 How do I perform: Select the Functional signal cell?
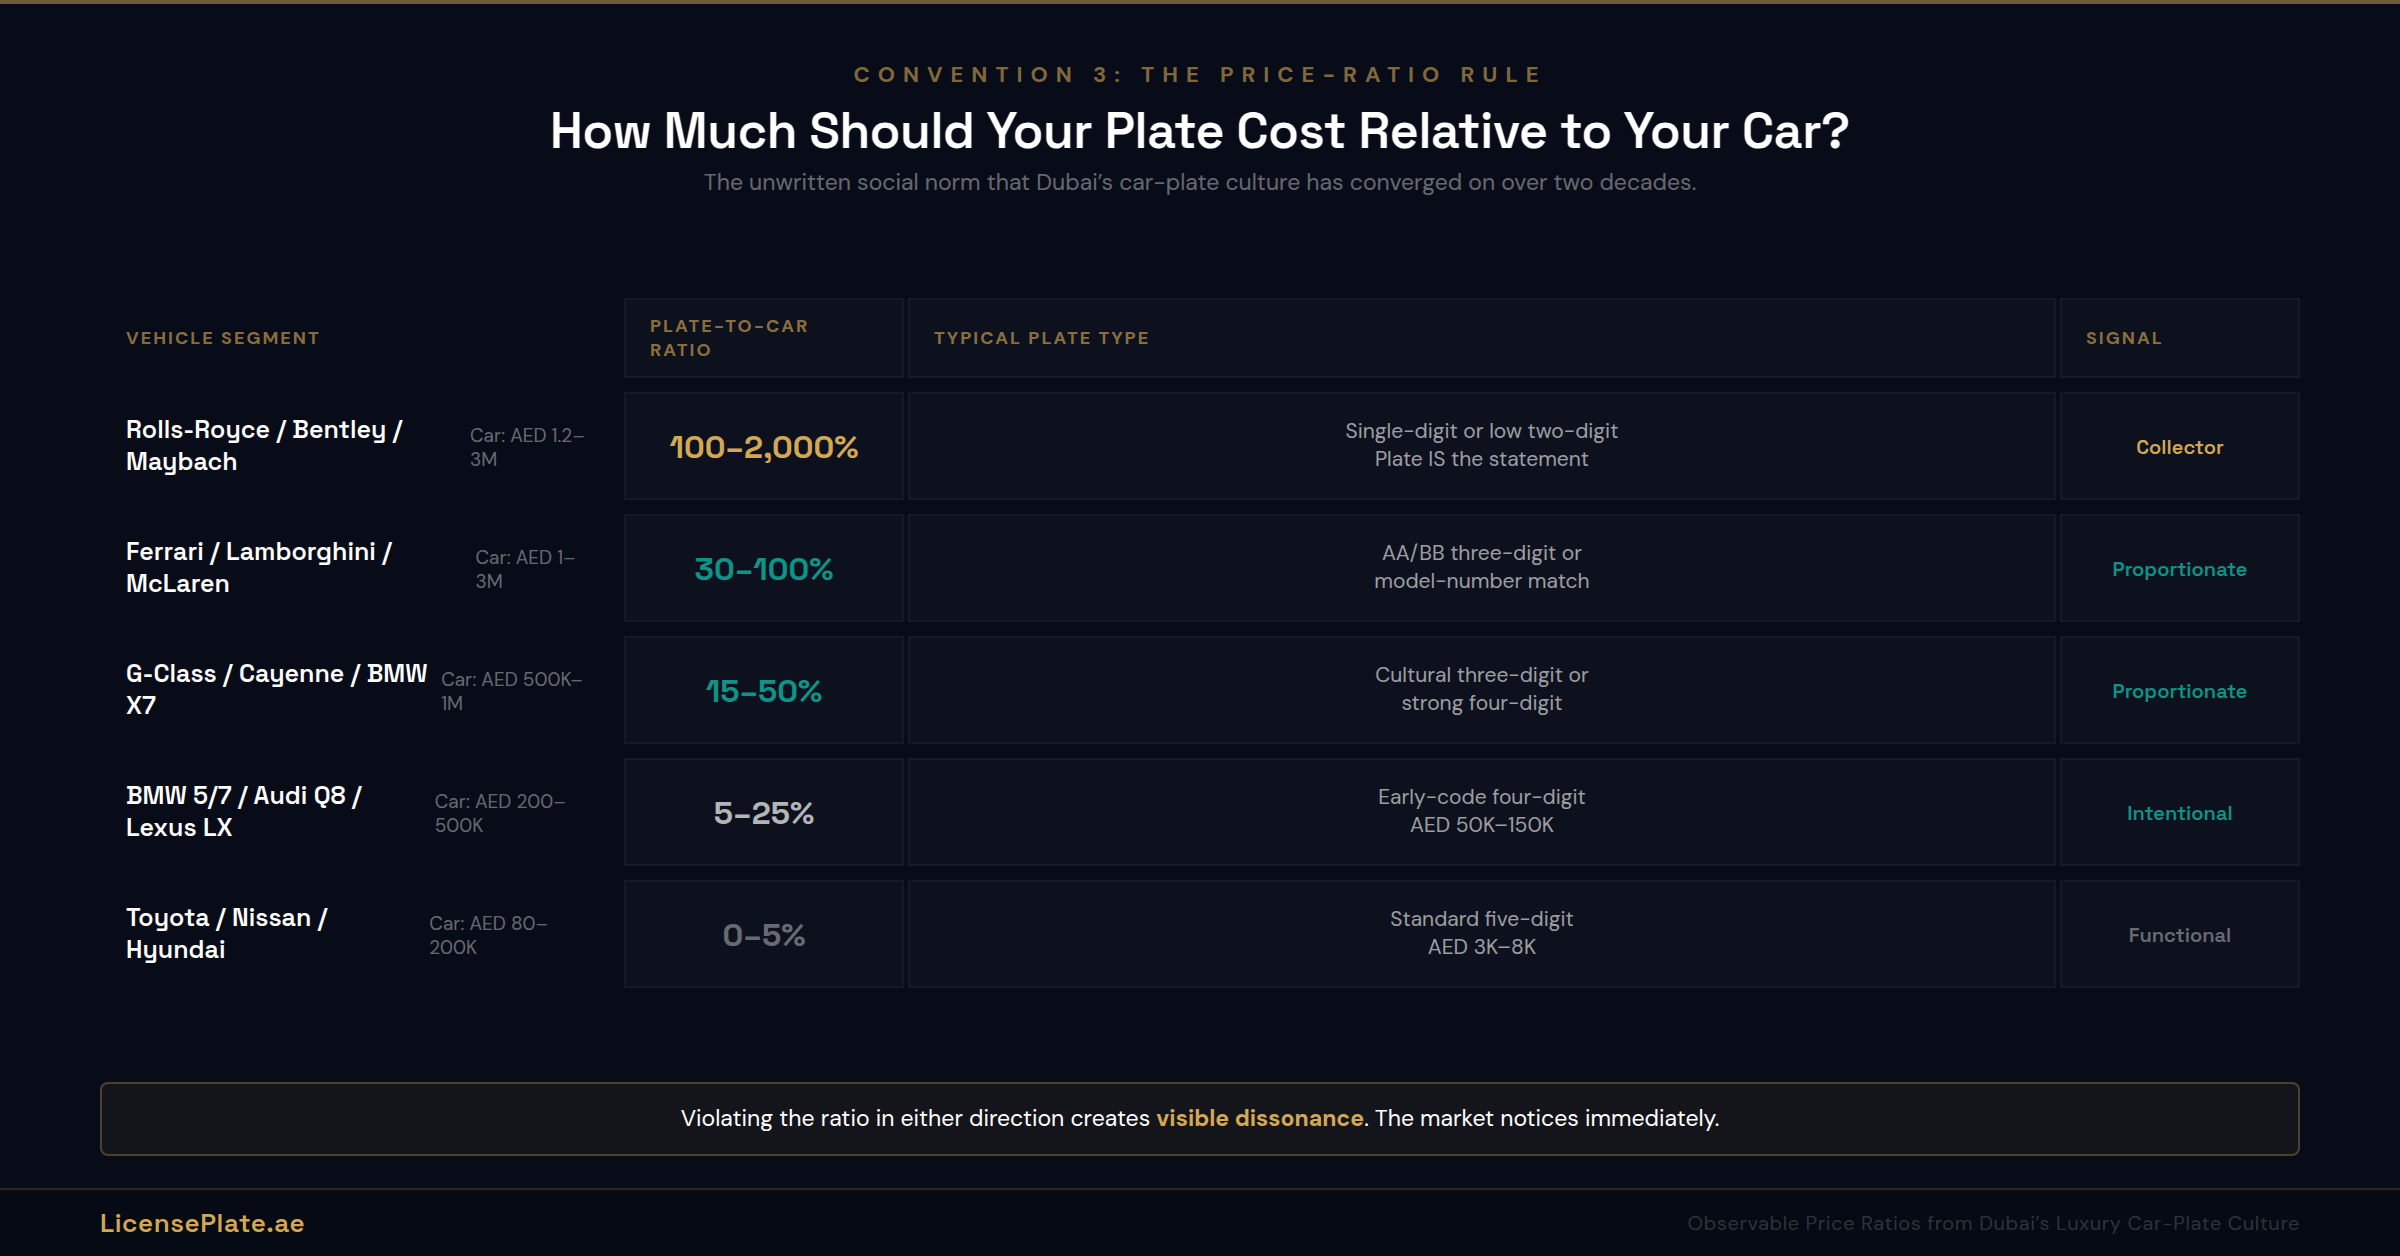click(2179, 935)
